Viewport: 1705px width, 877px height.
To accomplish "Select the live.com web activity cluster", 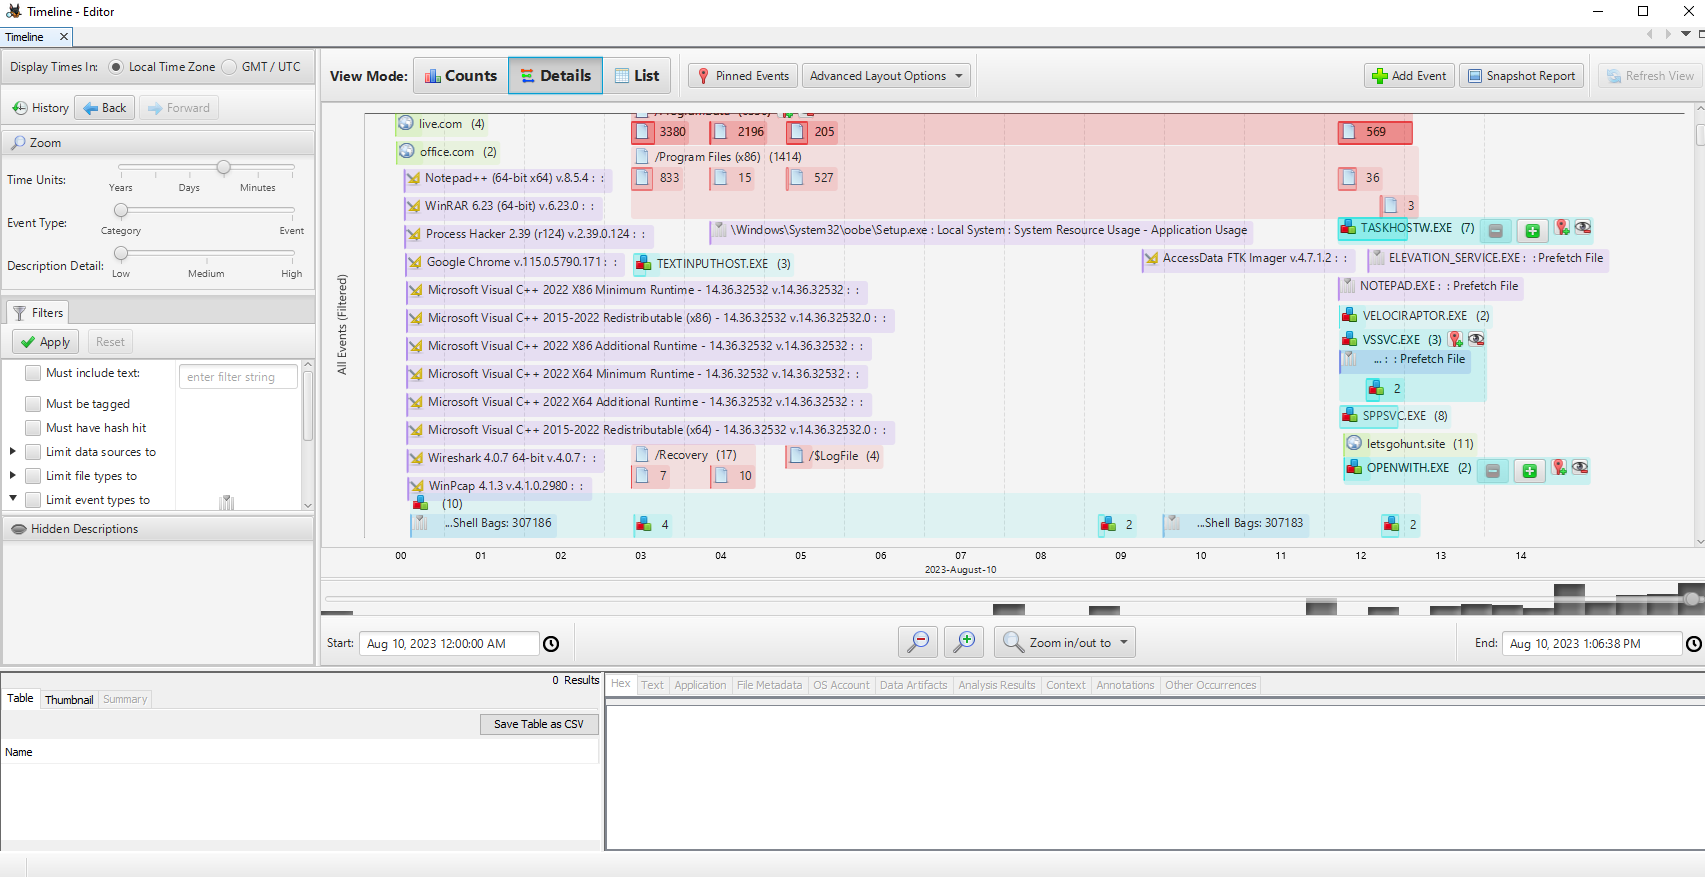I will [x=441, y=124].
